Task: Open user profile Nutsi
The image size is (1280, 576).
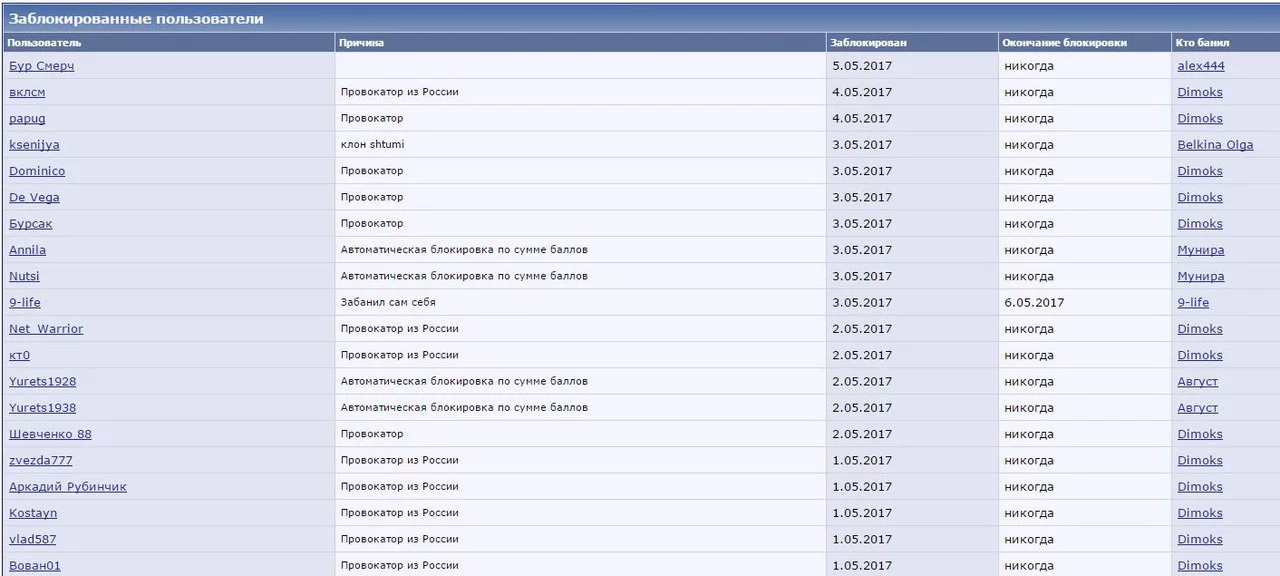Action: (x=24, y=276)
